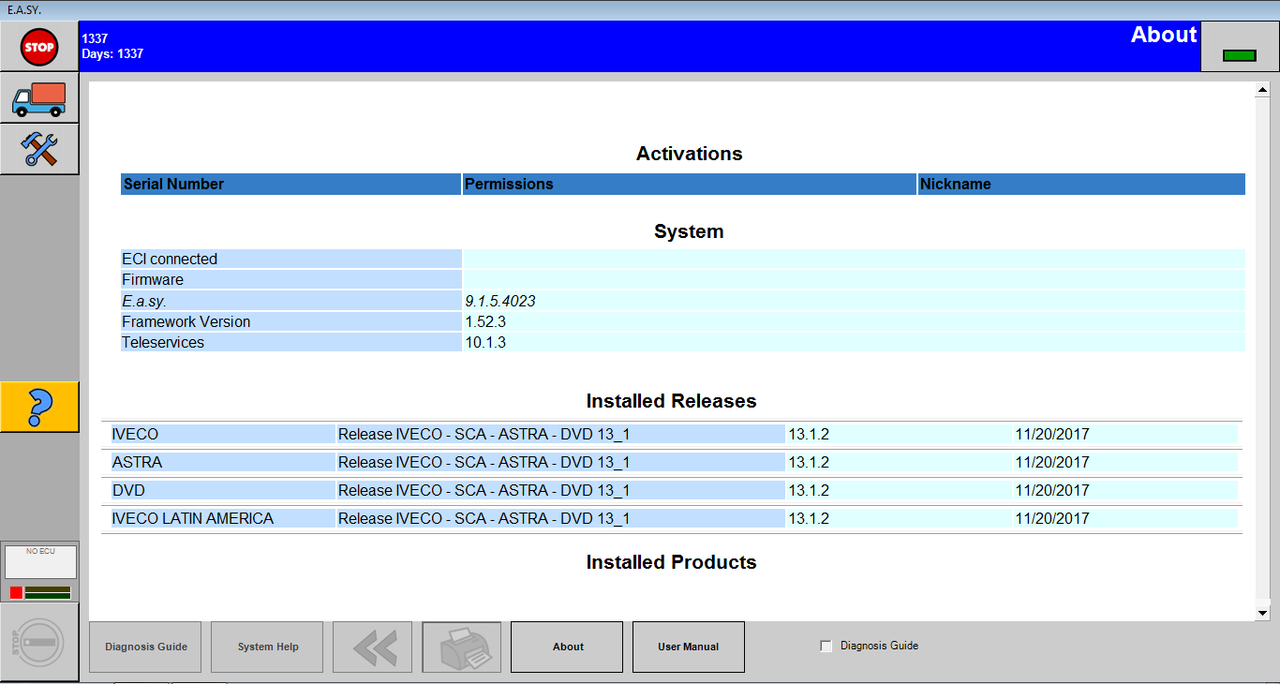This screenshot has width=1280, height=684.
Task: Click the Permissions column header
Action: (x=689, y=184)
